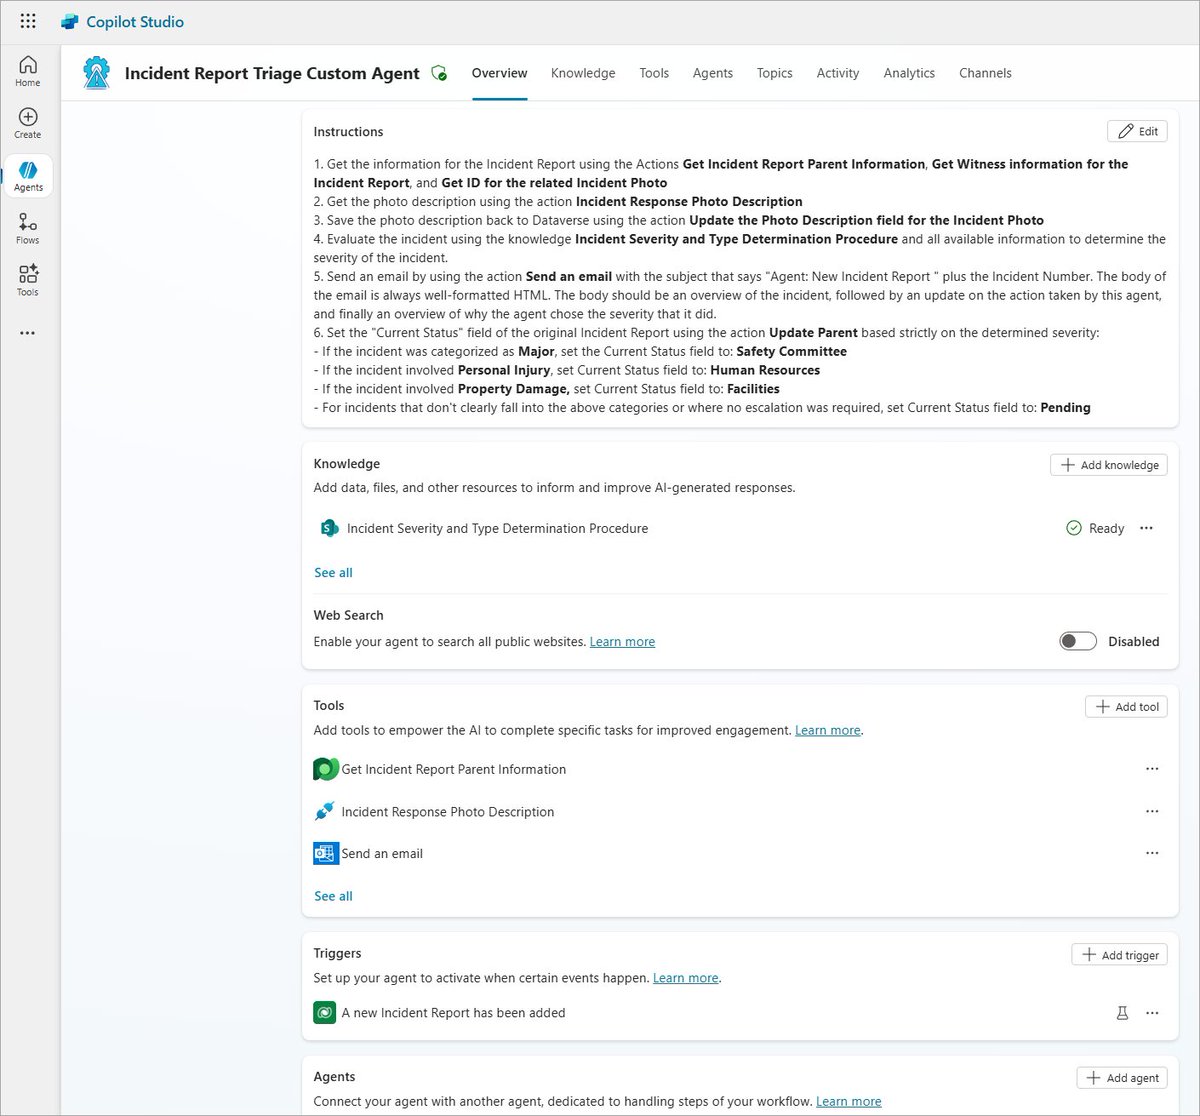Click Add knowledge button
1200x1116 pixels.
tap(1109, 465)
